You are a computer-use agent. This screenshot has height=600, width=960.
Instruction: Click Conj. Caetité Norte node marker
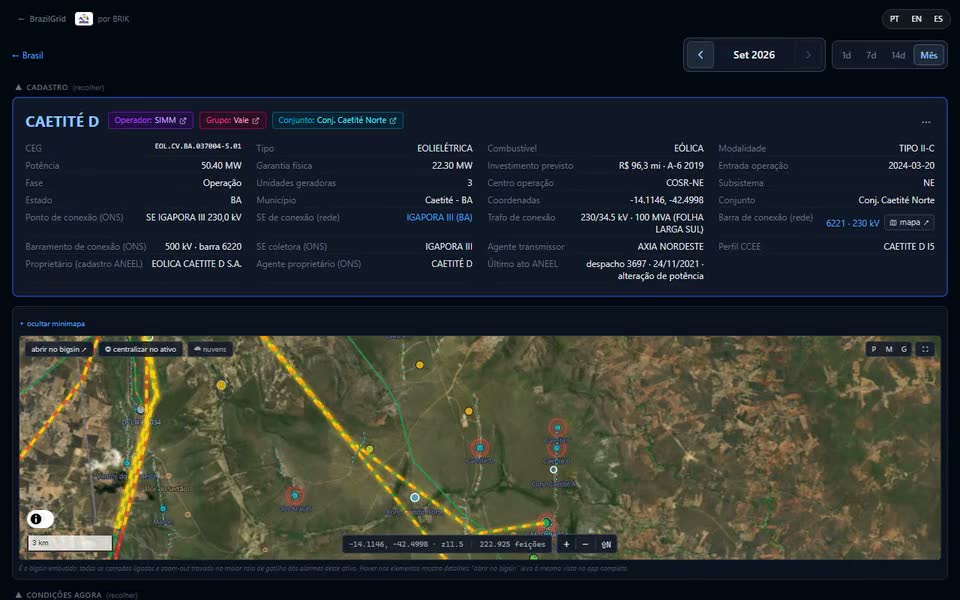414,497
